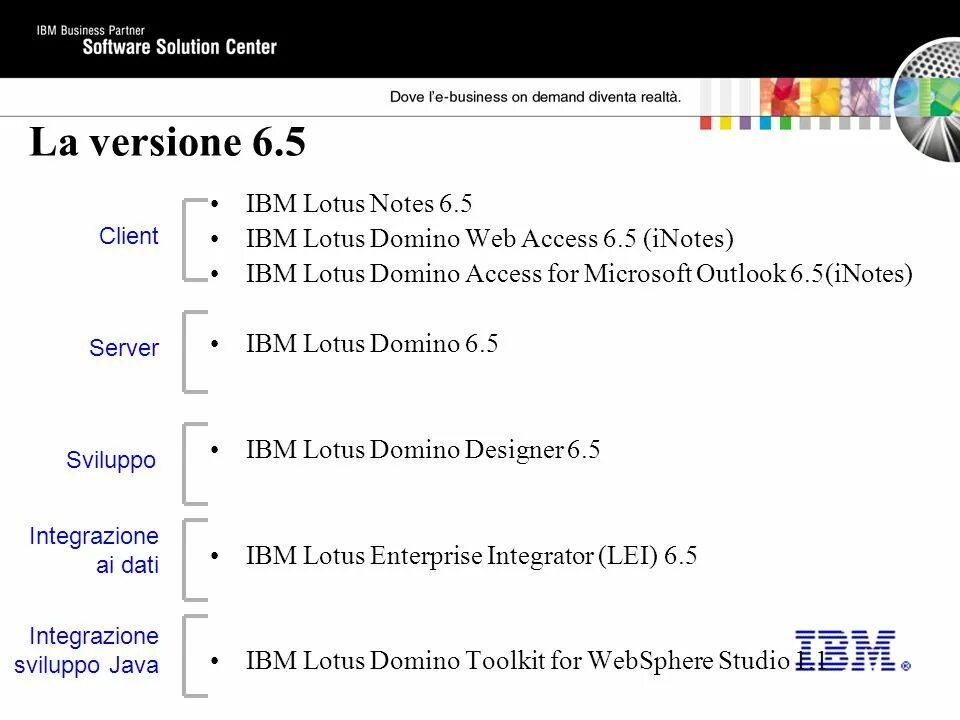
Task: Click the "Integrazione sviluppo Java" label
Action: pyautogui.click(x=86, y=650)
